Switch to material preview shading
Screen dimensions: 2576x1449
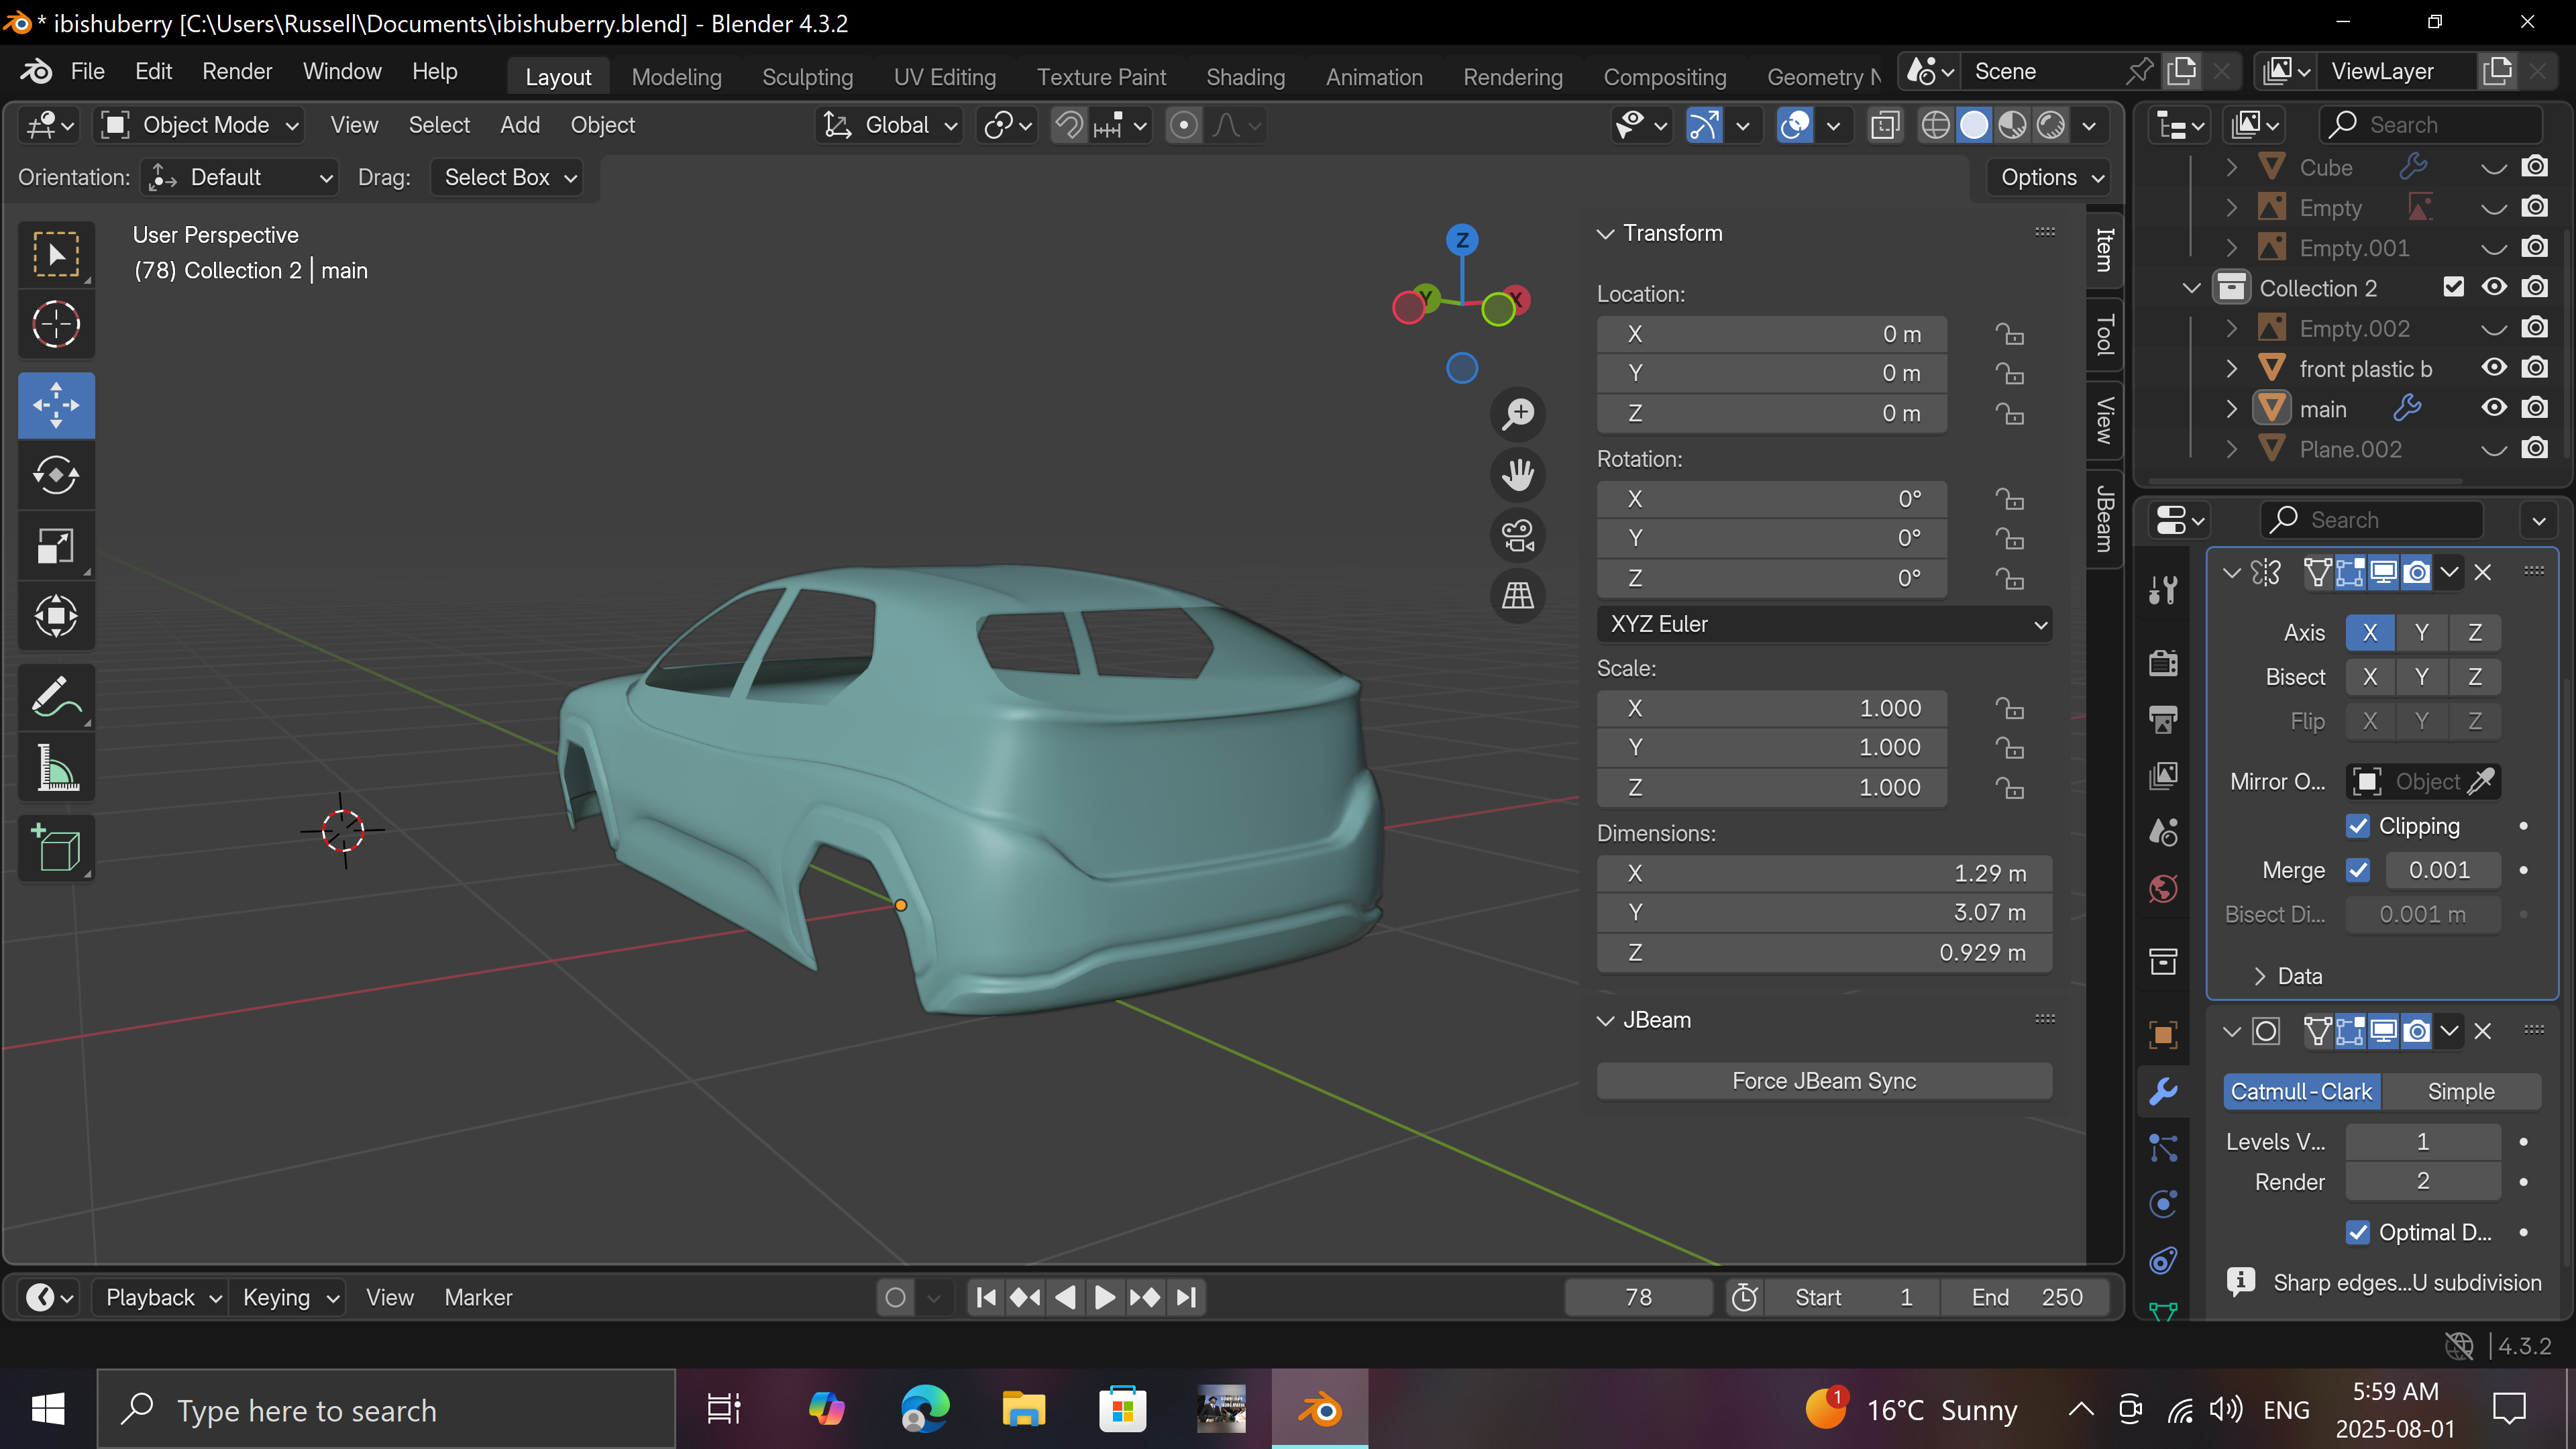(x=2012, y=125)
